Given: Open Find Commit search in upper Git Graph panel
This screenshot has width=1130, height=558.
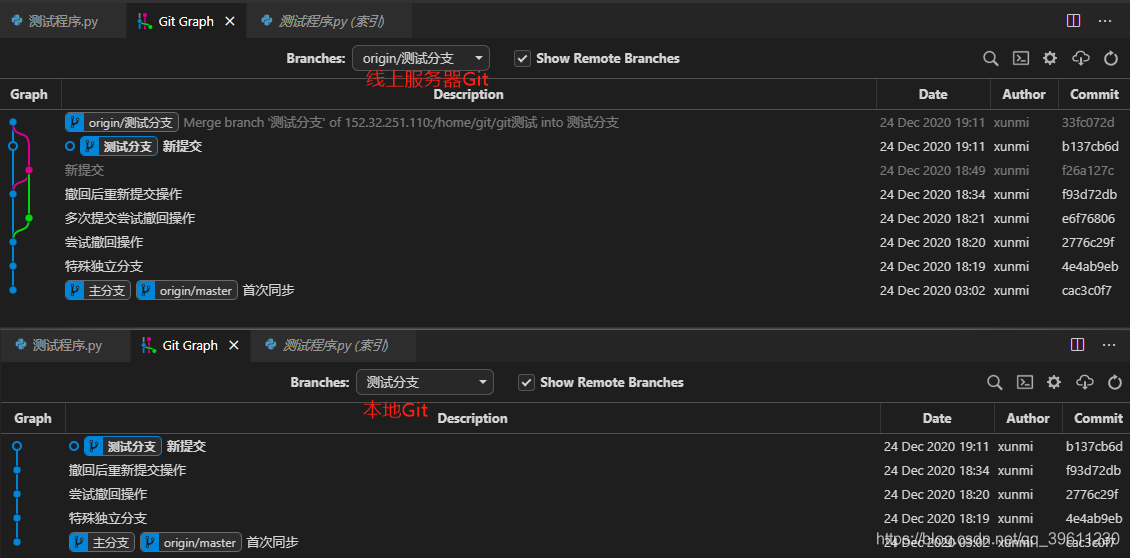Looking at the screenshot, I should point(991,58).
